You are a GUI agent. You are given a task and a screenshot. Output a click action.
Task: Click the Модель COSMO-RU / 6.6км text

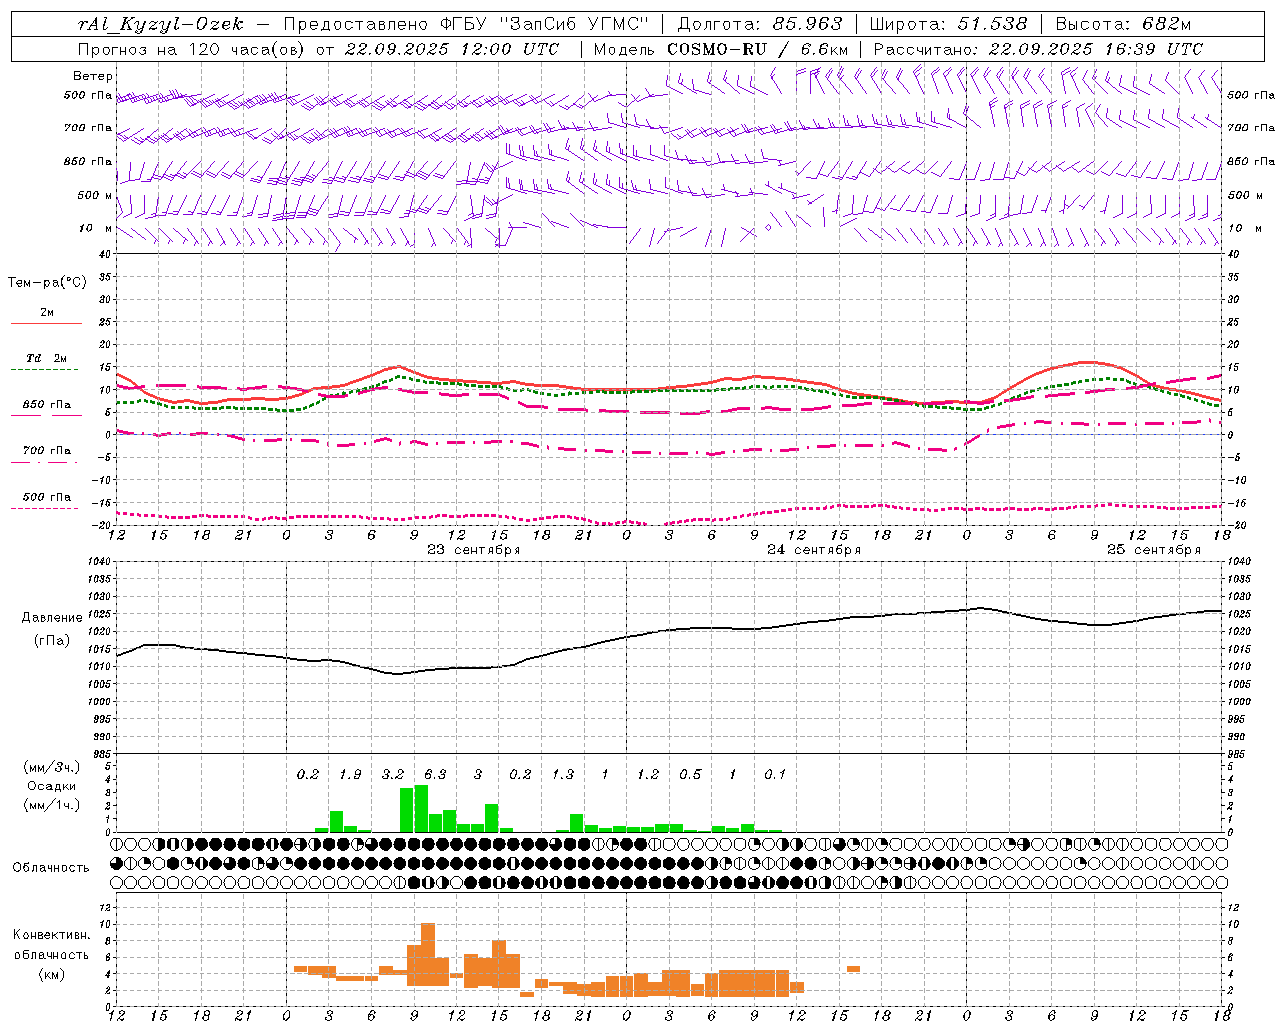coord(721,48)
